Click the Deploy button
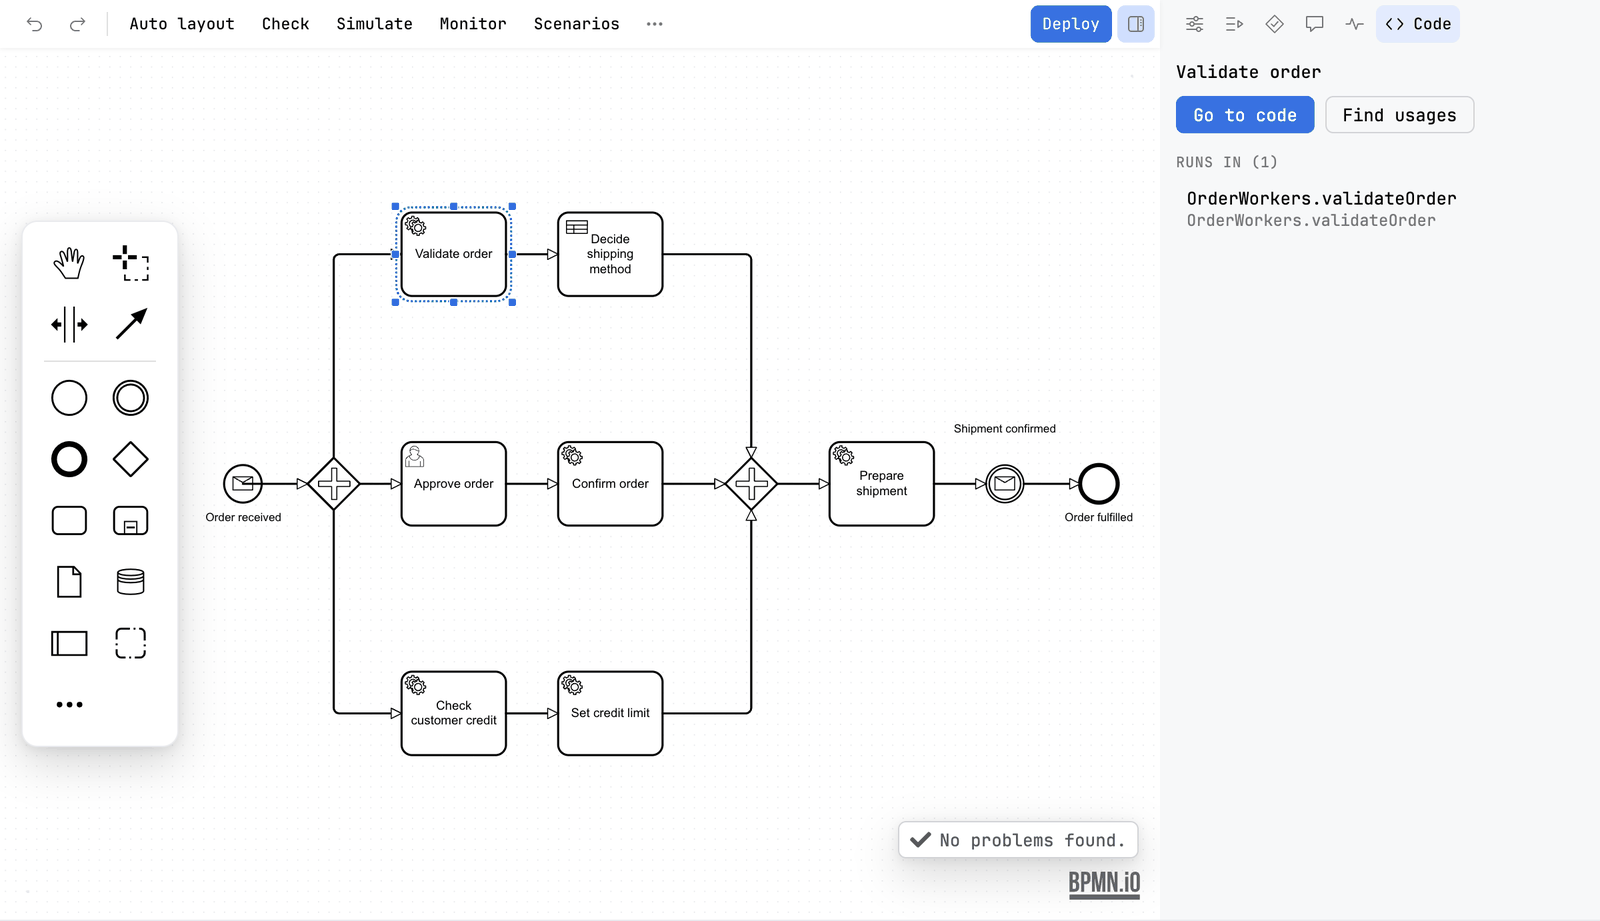Screen dimensions: 1600x921 pos(1071,24)
